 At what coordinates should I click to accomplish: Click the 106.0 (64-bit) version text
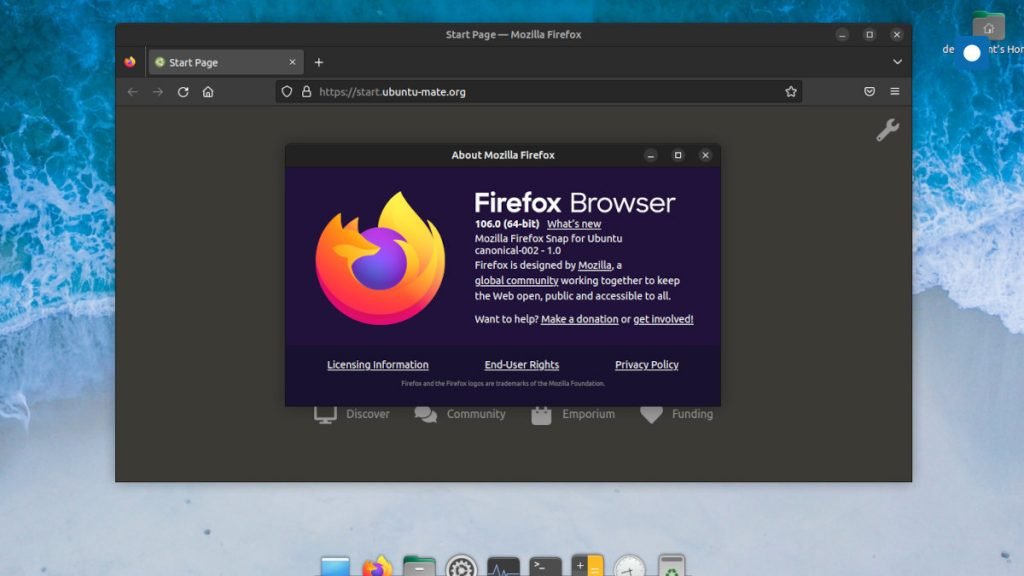[x=507, y=224]
